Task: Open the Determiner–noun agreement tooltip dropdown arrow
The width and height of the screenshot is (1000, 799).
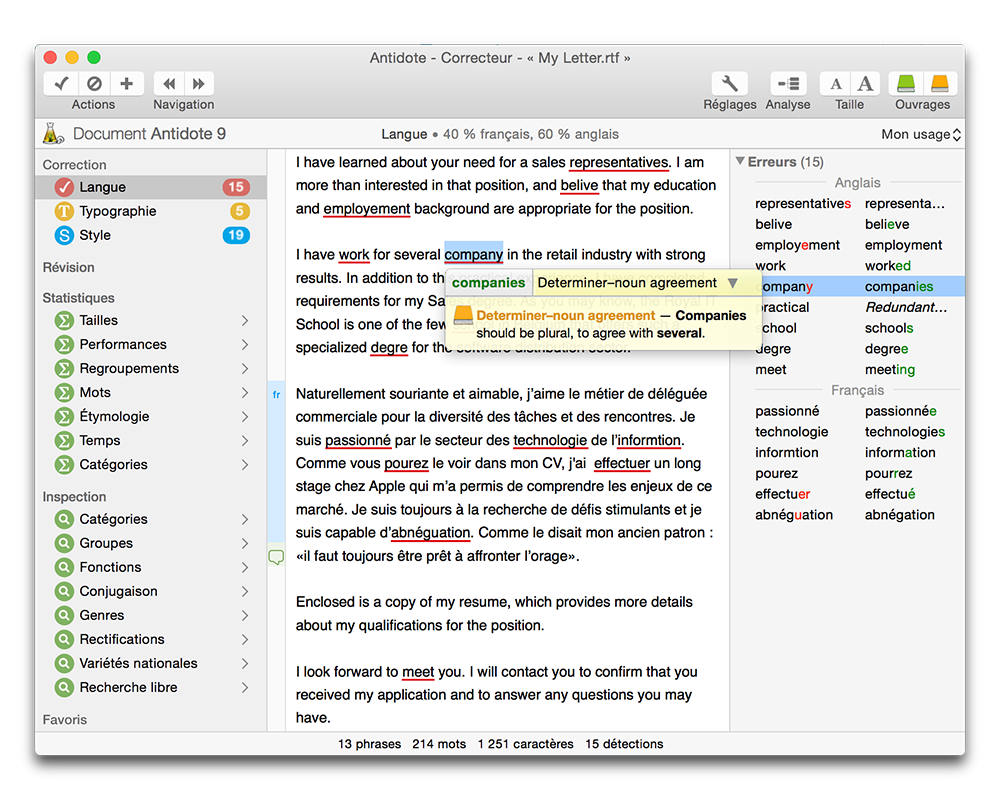Action: click(x=733, y=282)
